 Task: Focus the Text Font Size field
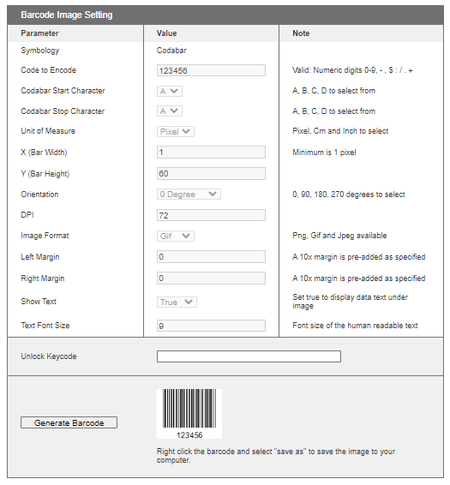pos(211,326)
